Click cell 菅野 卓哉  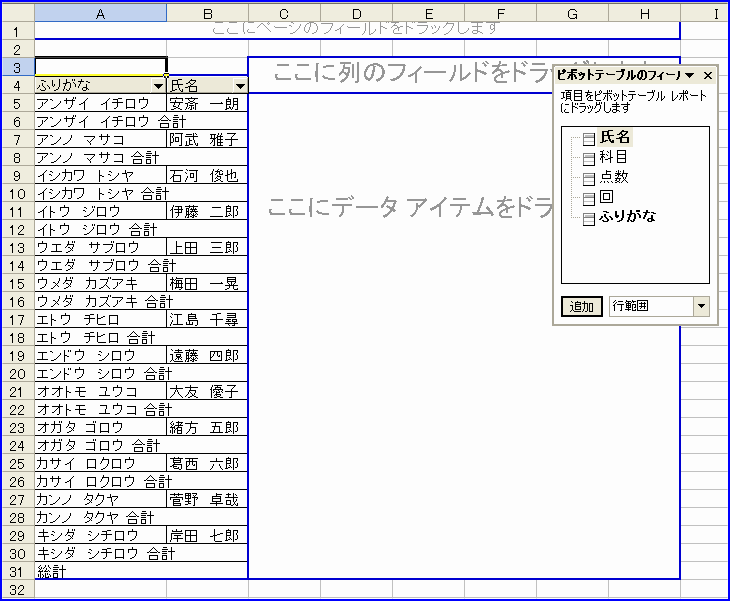tap(207, 500)
